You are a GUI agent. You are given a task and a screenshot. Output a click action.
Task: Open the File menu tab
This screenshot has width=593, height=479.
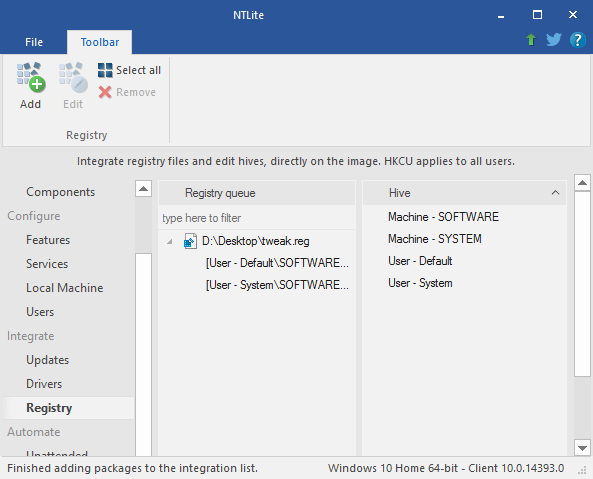[34, 42]
